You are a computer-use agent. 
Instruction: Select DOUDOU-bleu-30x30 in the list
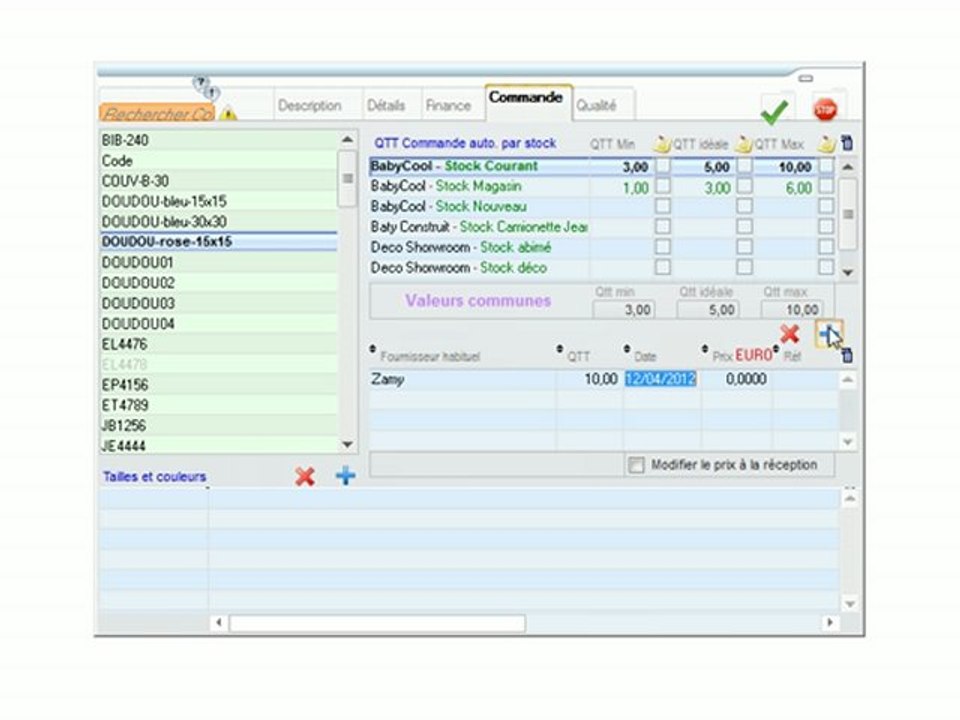pyautogui.click(x=218, y=222)
